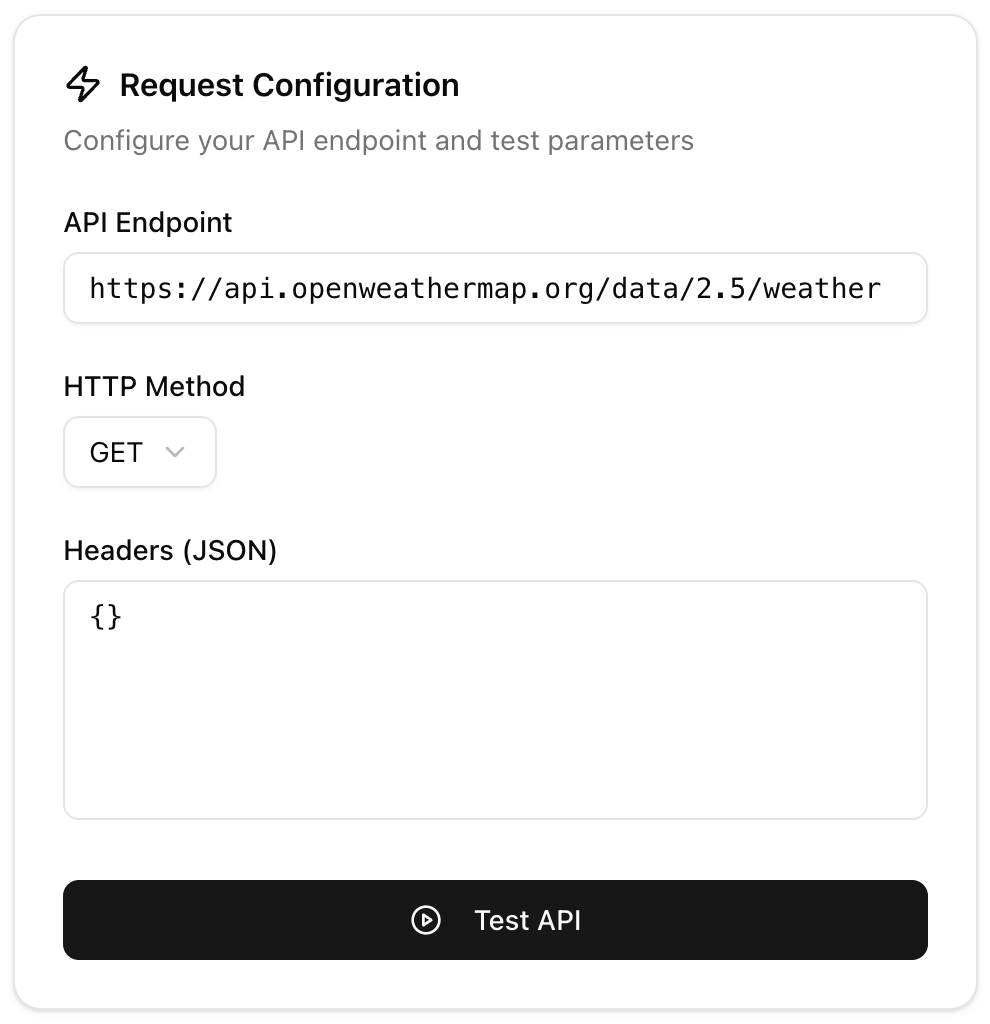Click the GET text in the method selector
This screenshot has height=1024, width=990.
[x=115, y=452]
